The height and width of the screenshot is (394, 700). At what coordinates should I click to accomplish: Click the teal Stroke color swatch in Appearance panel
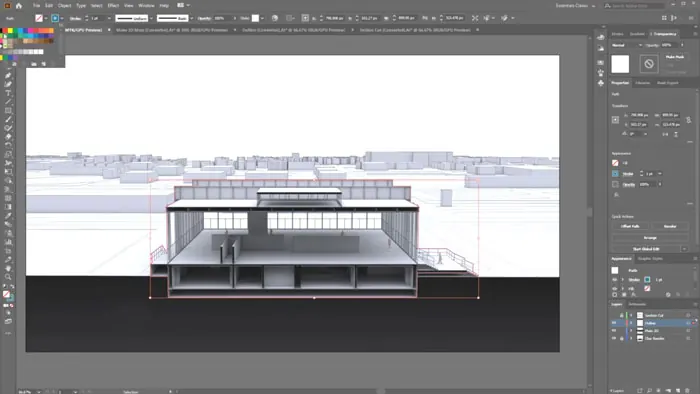click(647, 280)
